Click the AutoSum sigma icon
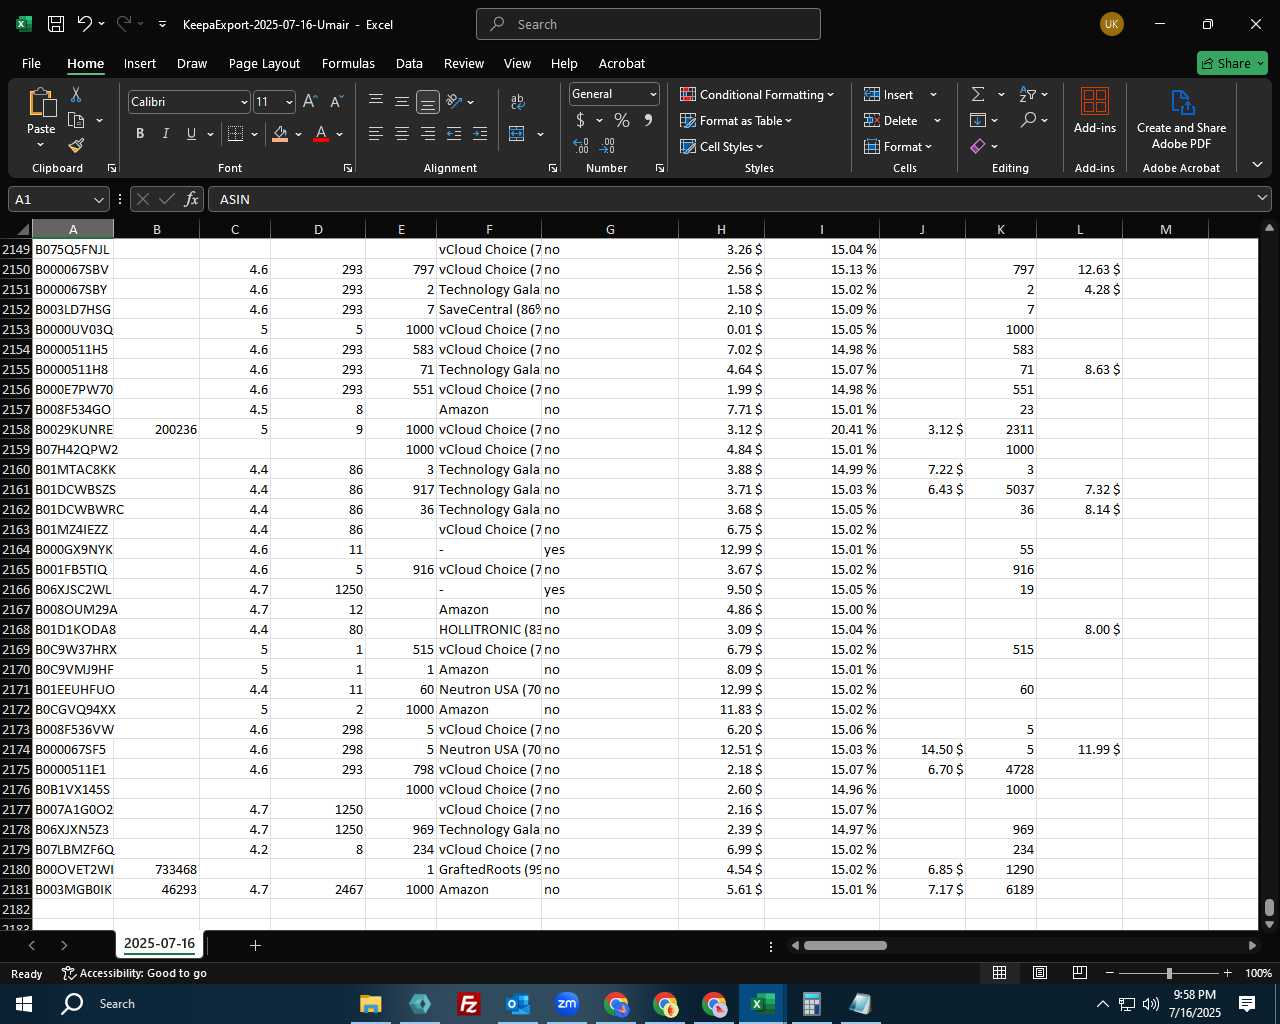The width and height of the screenshot is (1280, 1024). coord(978,94)
